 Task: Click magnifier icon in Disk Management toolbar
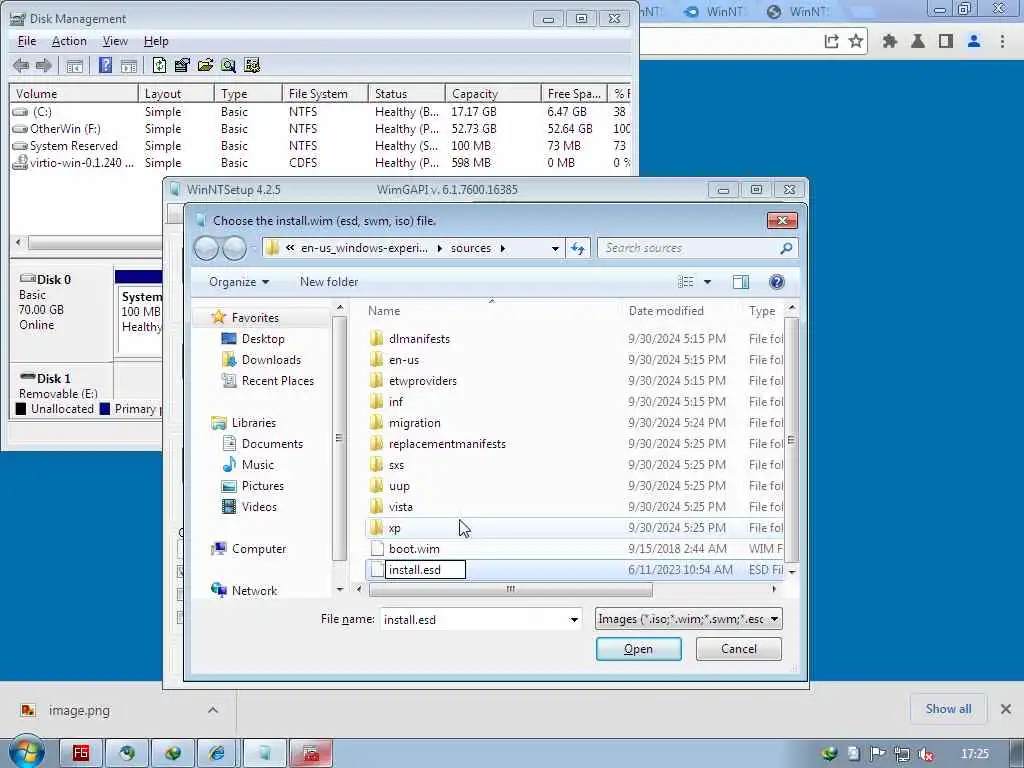(x=228, y=65)
